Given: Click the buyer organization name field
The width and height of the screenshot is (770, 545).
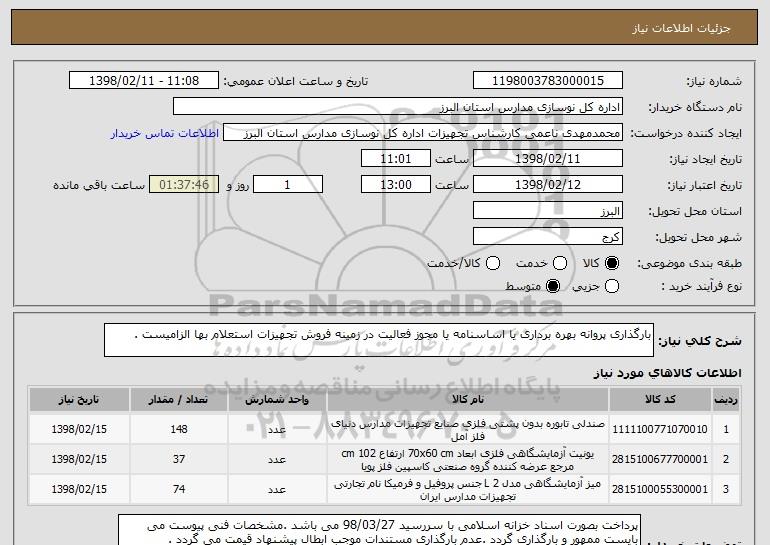Looking at the screenshot, I should pos(398,107).
